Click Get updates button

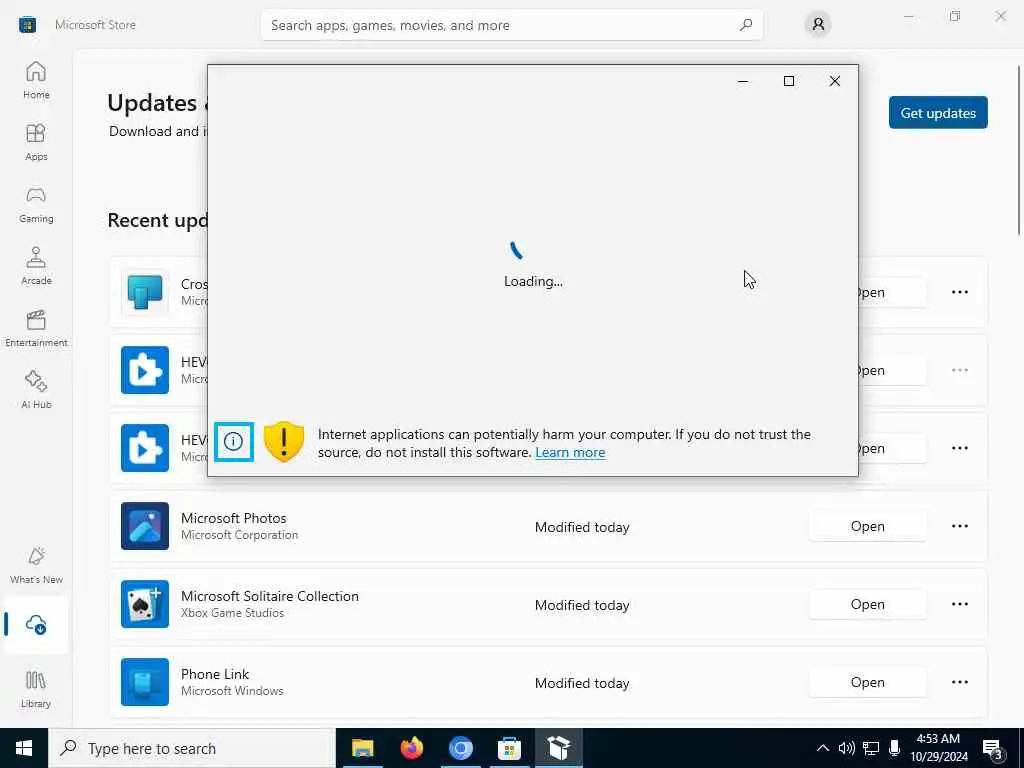pyautogui.click(x=938, y=113)
